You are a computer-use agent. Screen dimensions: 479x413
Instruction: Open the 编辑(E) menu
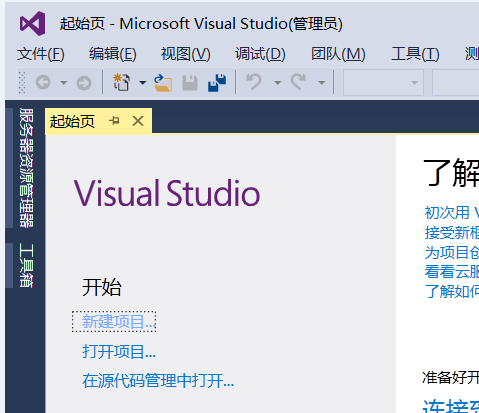click(113, 54)
